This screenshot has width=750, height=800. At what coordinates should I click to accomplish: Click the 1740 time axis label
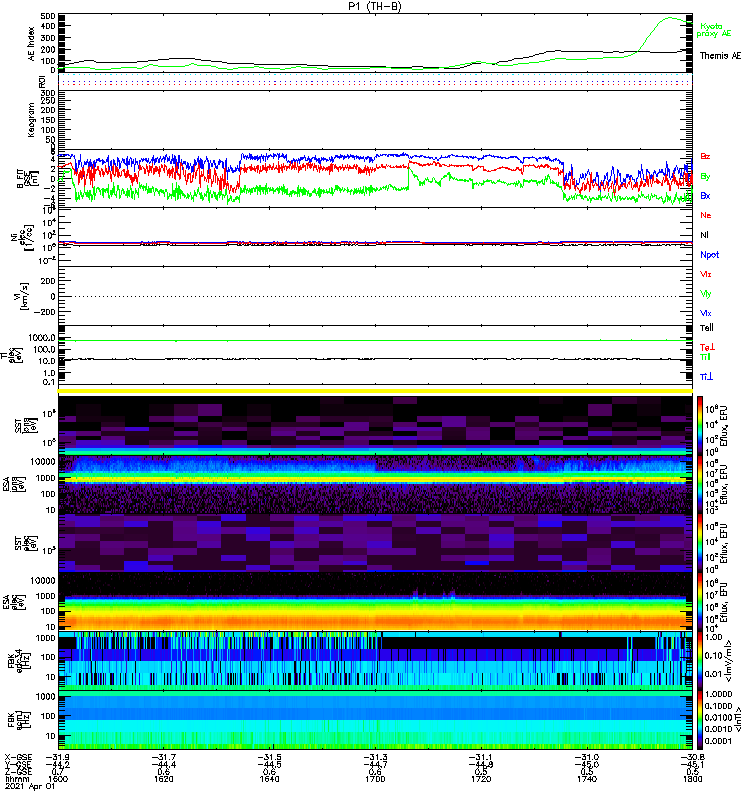coord(587,779)
